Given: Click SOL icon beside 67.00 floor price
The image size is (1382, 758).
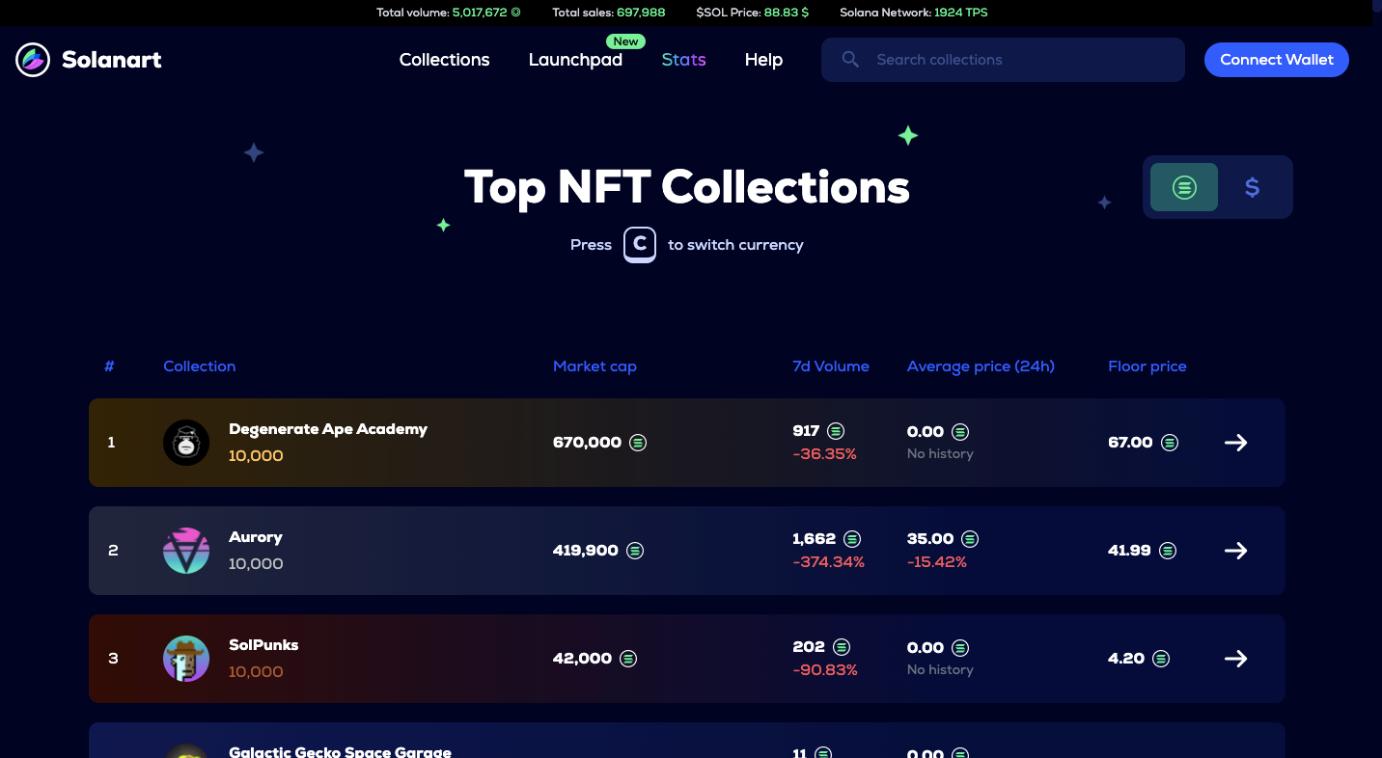Looking at the screenshot, I should coord(1169,442).
